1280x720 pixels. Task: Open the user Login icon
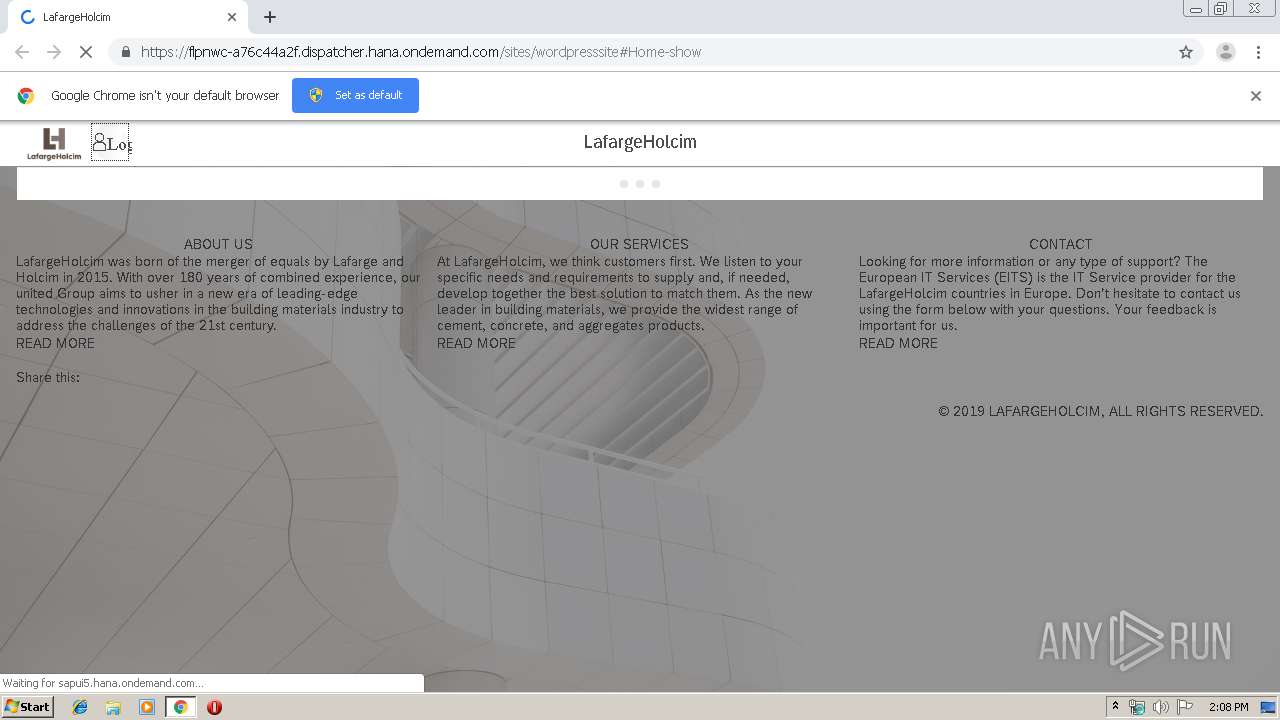(x=110, y=143)
